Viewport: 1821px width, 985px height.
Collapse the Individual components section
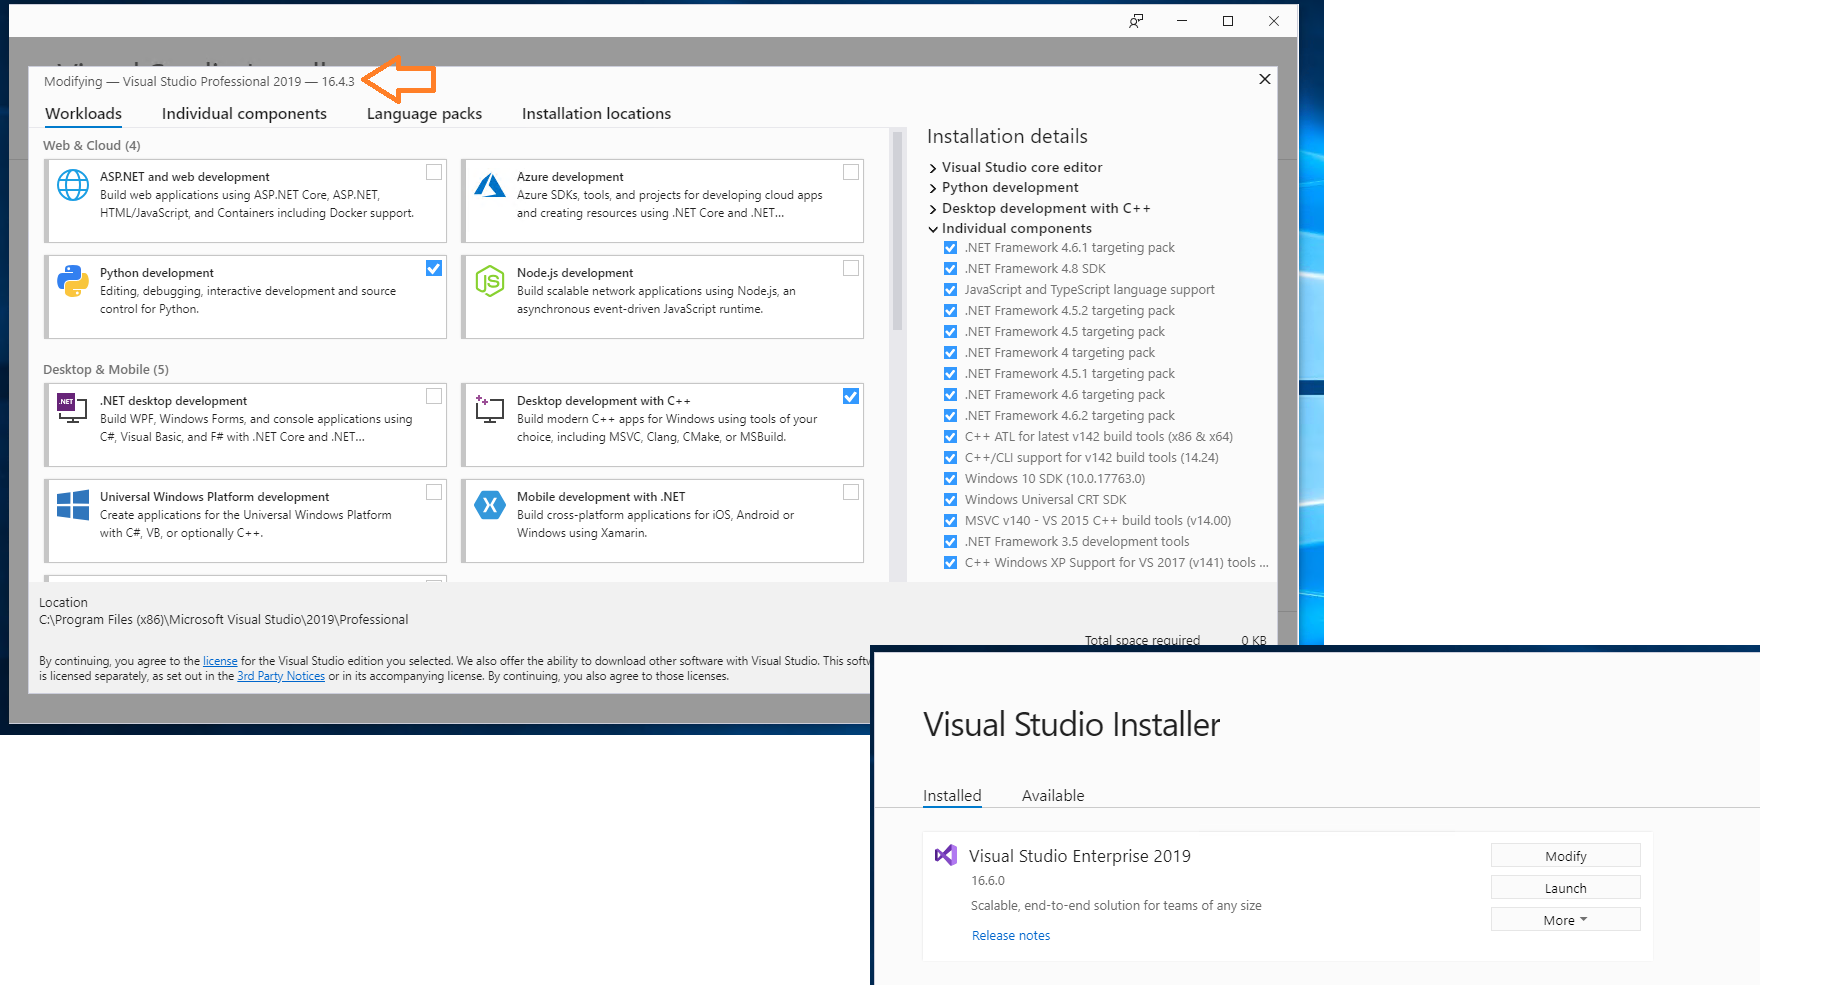(933, 229)
